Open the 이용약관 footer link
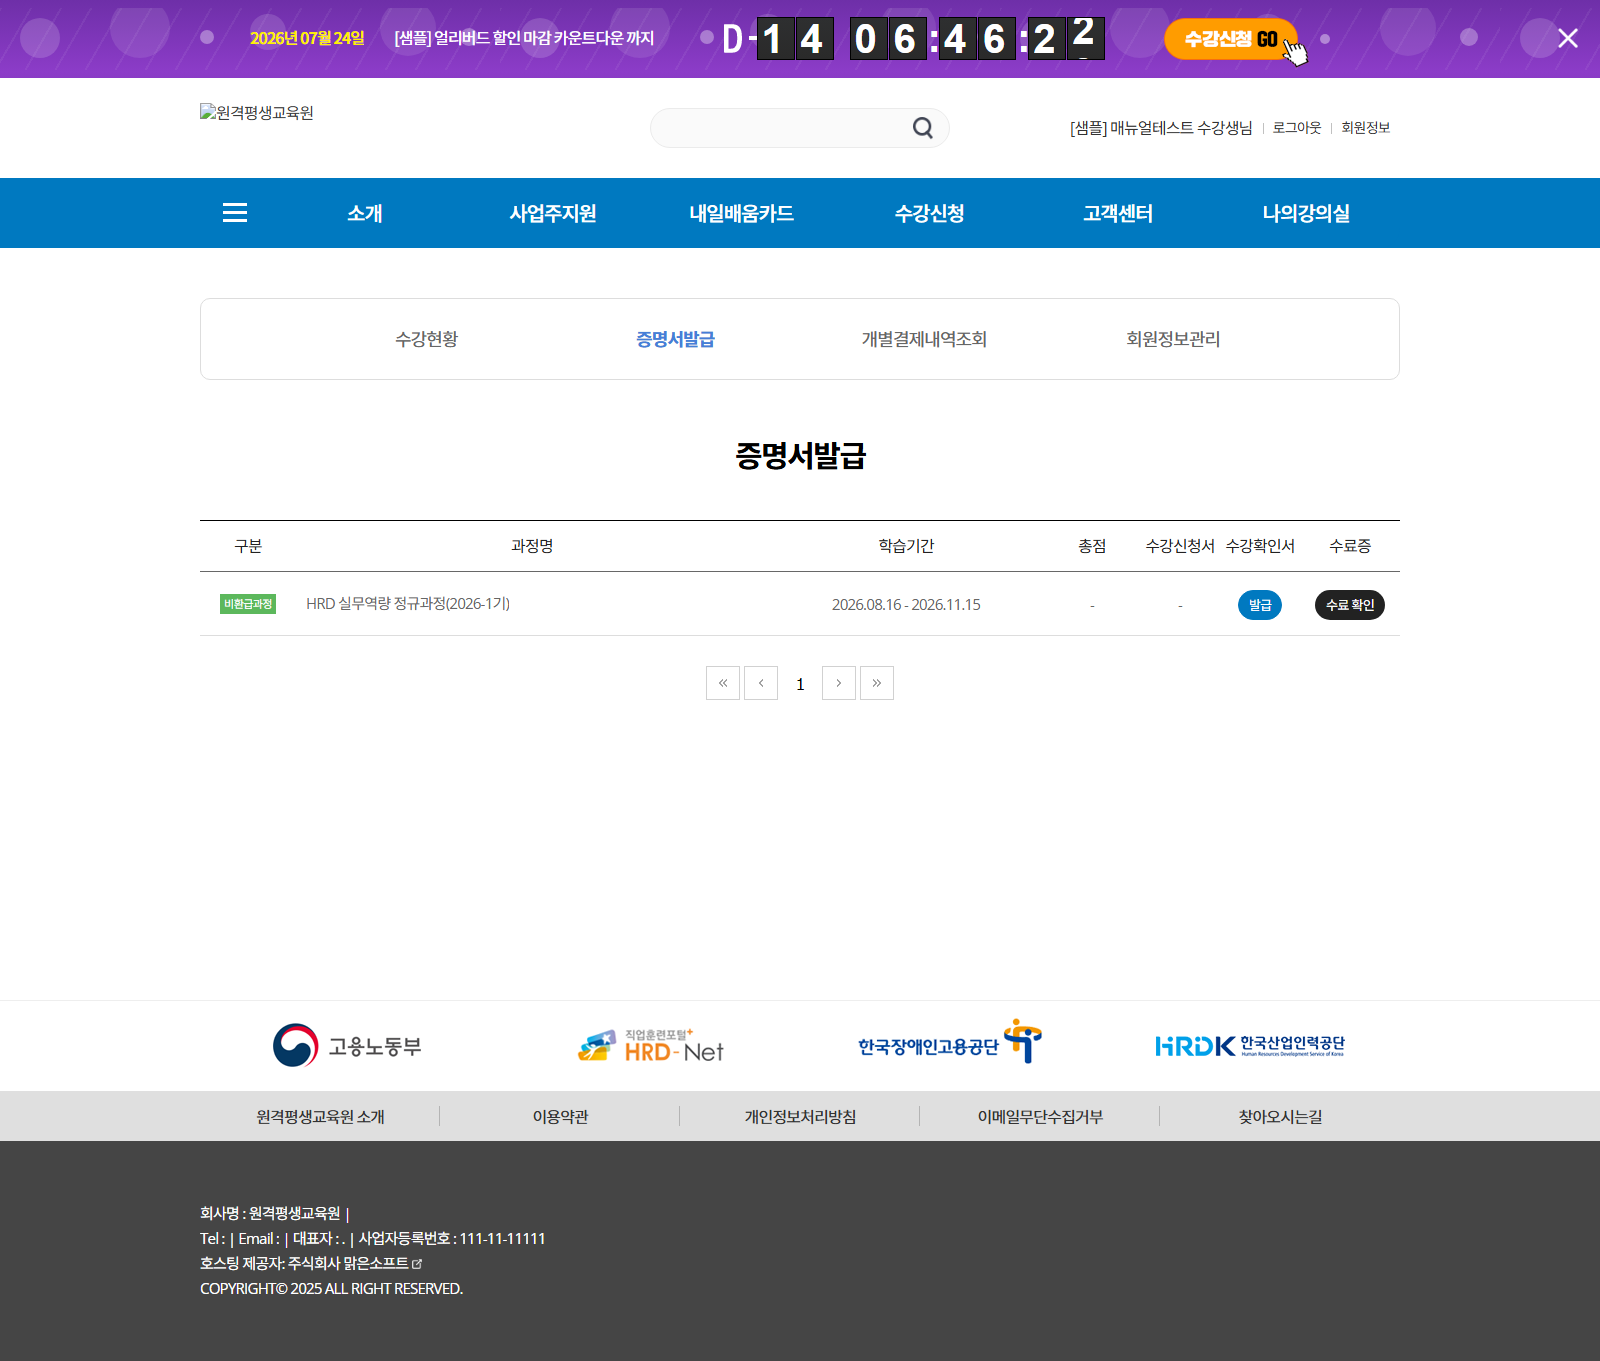 point(560,1116)
